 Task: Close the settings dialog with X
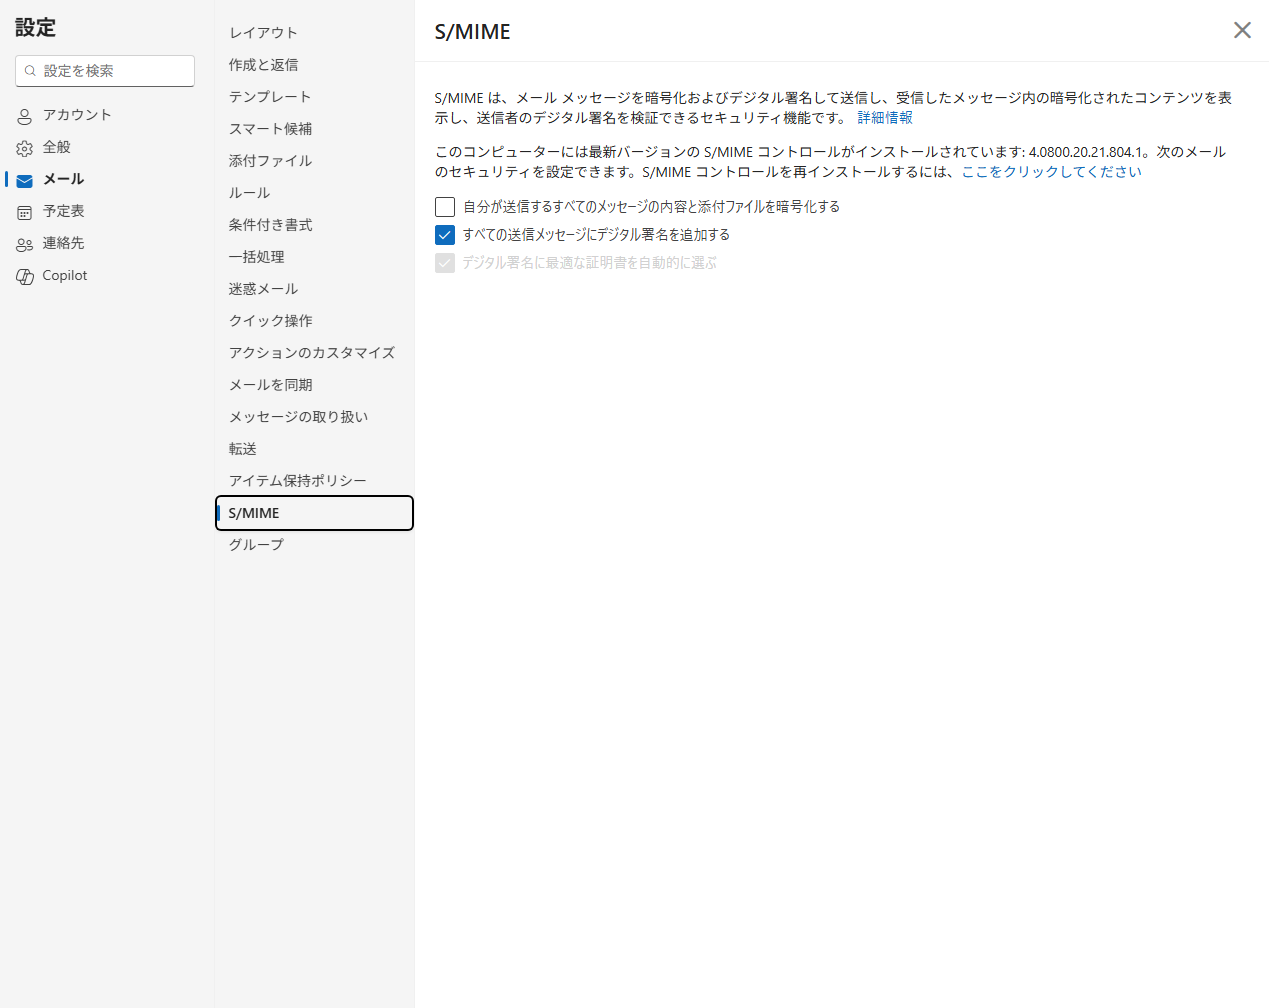1242,30
